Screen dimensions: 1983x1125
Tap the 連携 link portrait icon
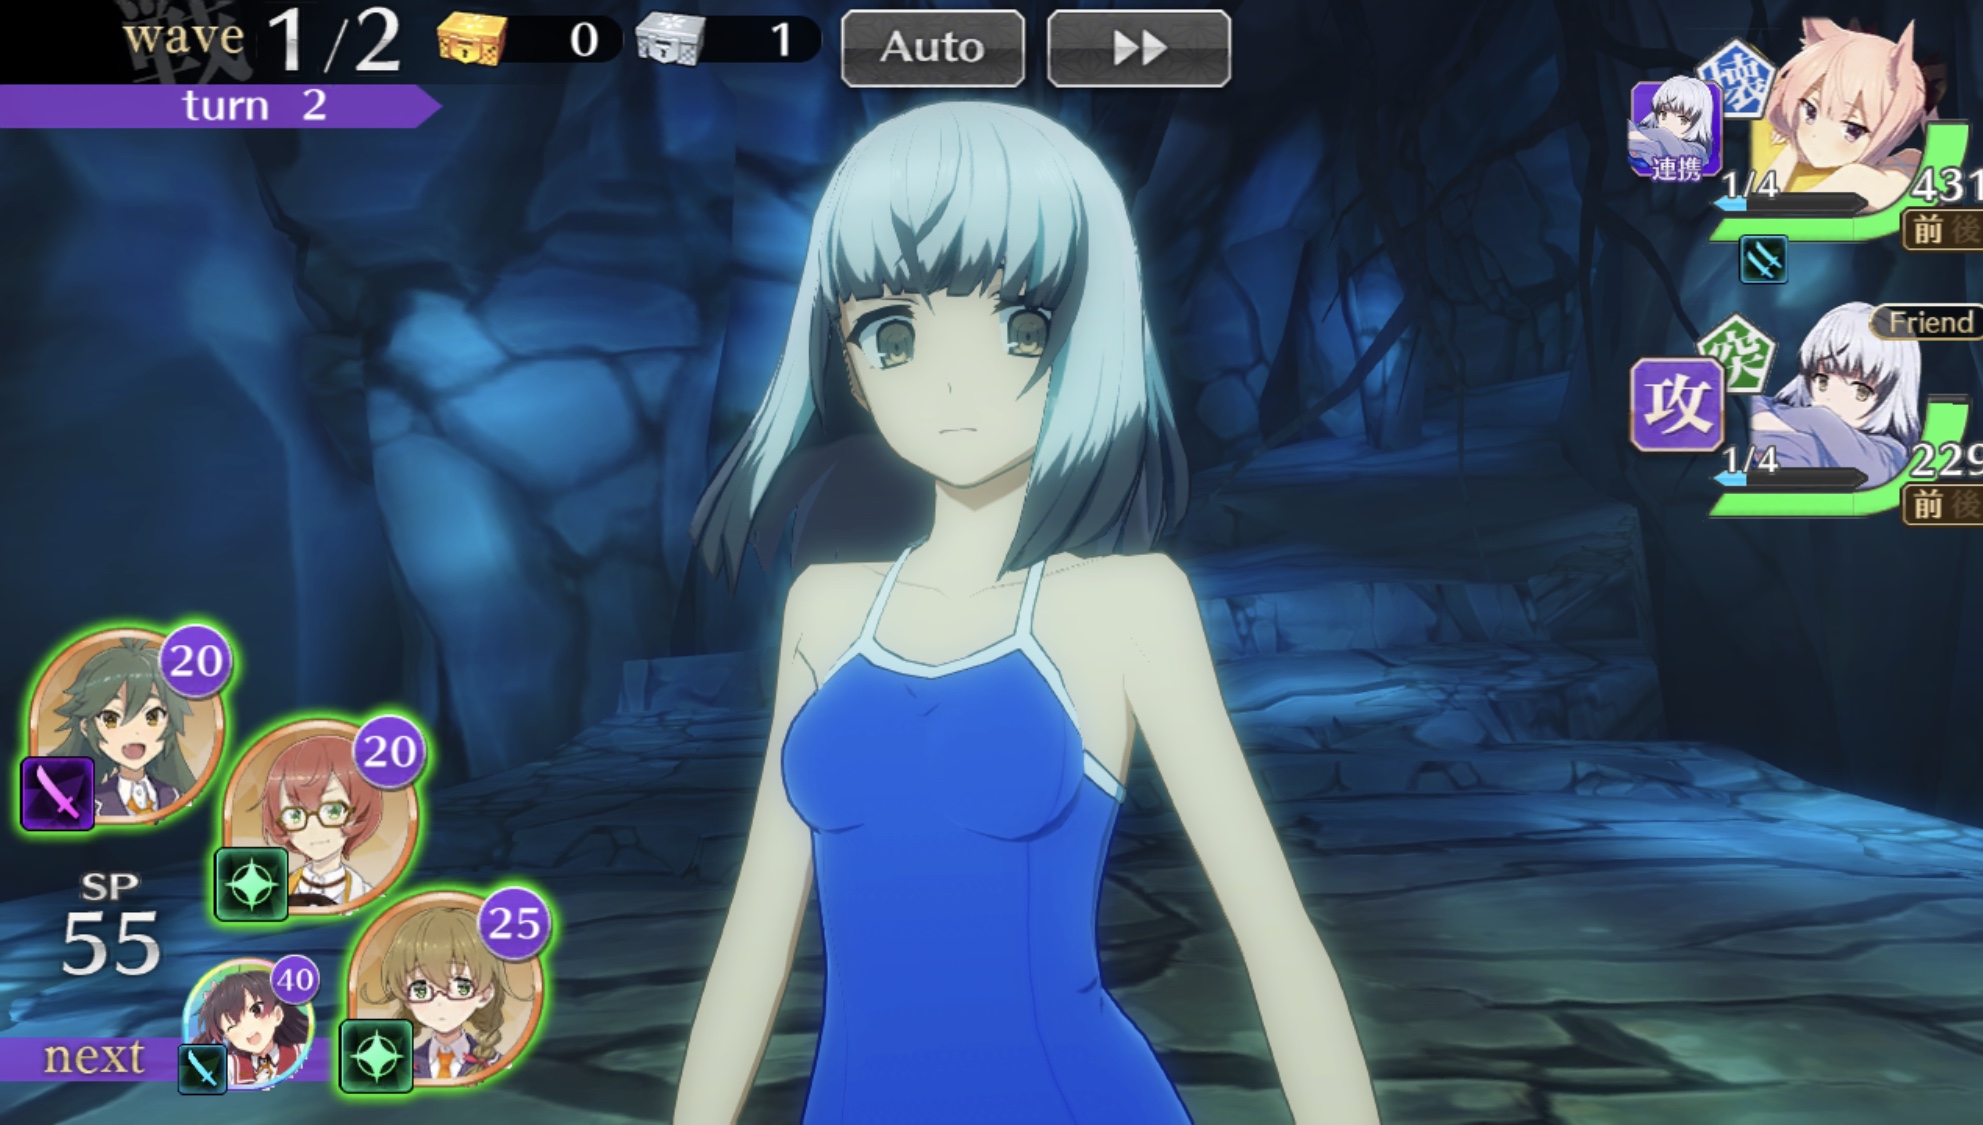pyautogui.click(x=1675, y=131)
